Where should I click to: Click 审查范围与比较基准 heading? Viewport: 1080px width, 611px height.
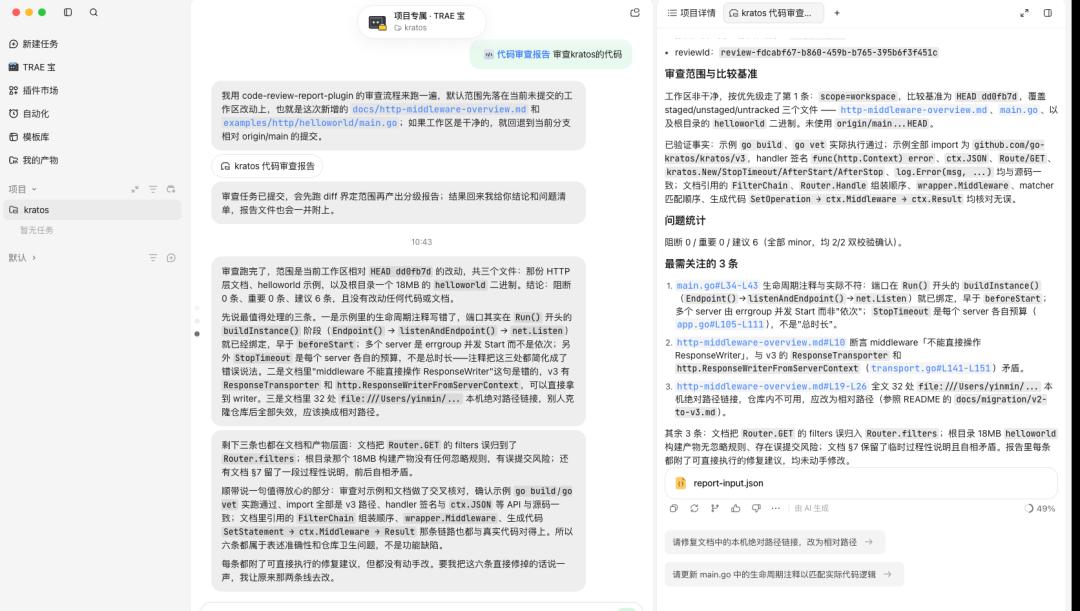click(x=711, y=74)
